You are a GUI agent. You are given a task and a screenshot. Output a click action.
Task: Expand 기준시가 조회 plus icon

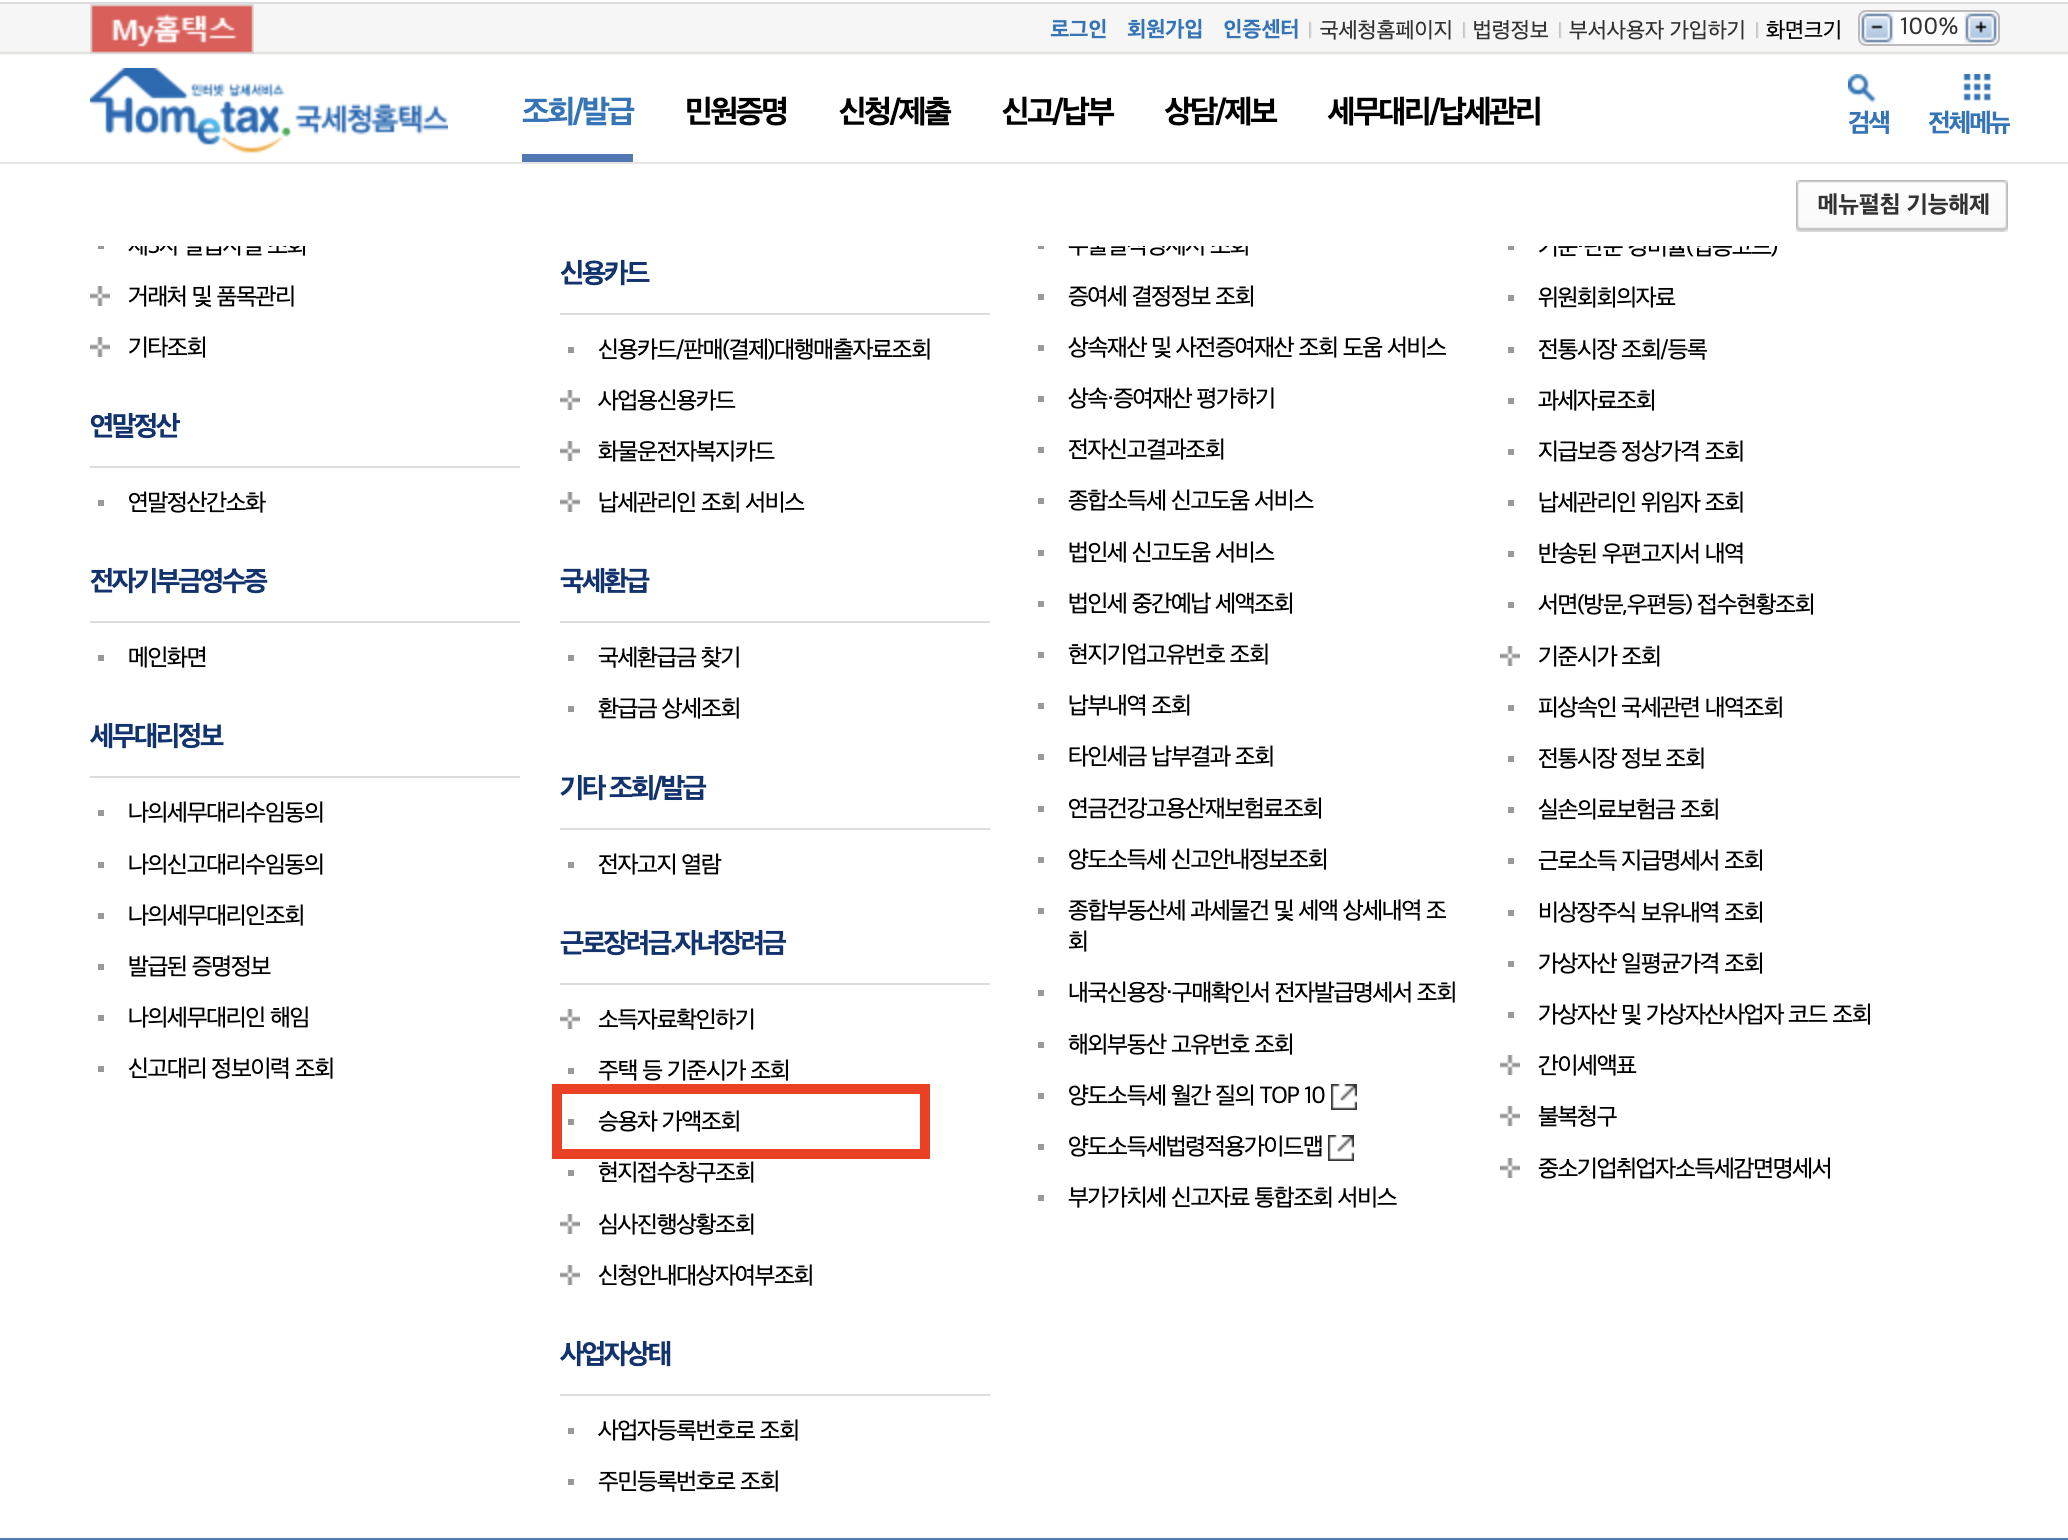(x=1510, y=656)
